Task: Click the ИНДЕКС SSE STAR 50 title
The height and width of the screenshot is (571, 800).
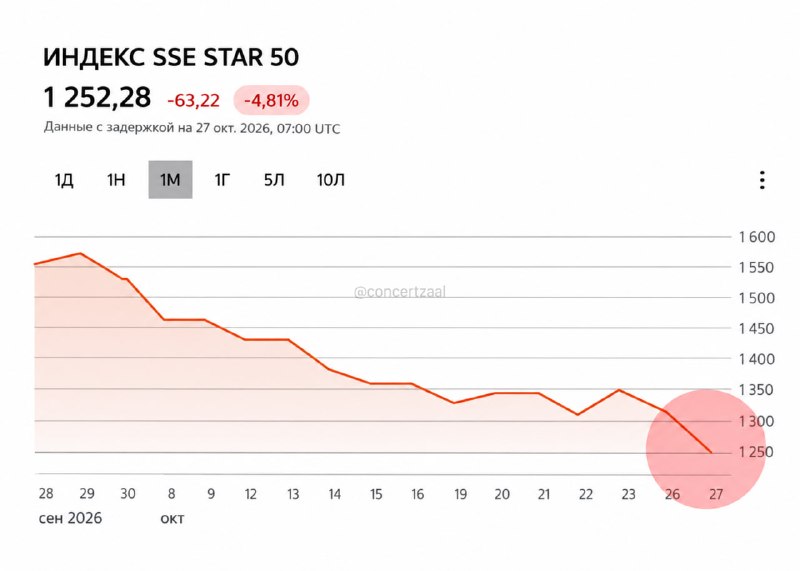Action: (x=171, y=57)
